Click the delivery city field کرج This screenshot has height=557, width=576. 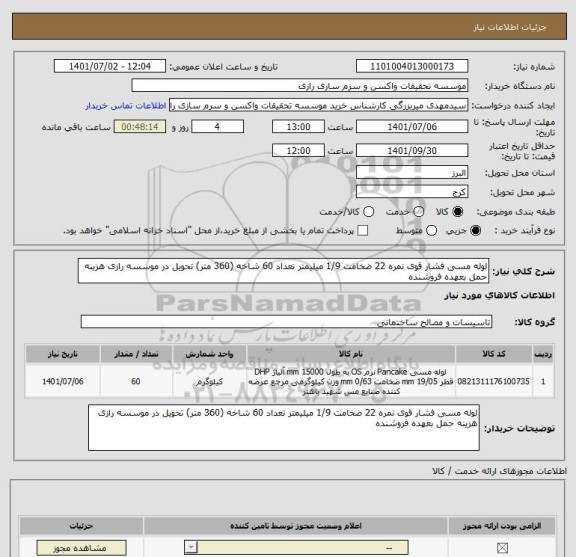tap(412, 192)
